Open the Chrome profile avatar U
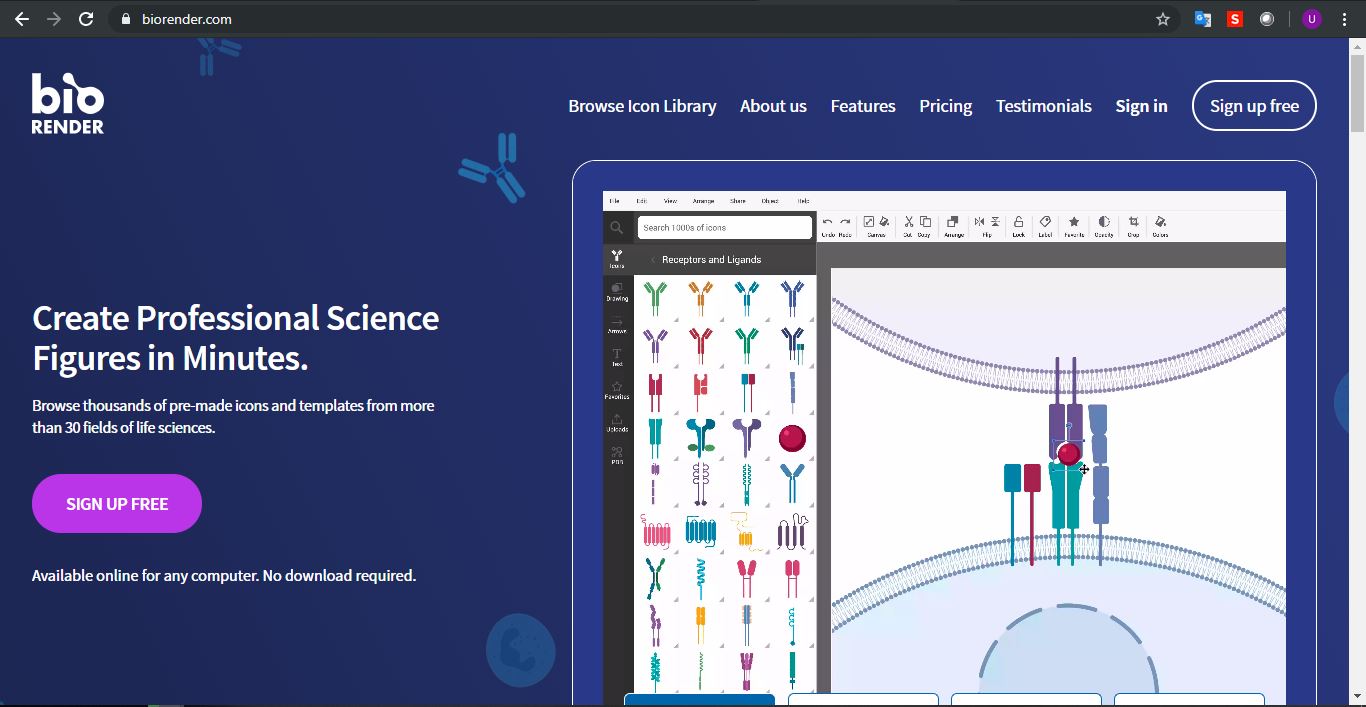 [1311, 19]
